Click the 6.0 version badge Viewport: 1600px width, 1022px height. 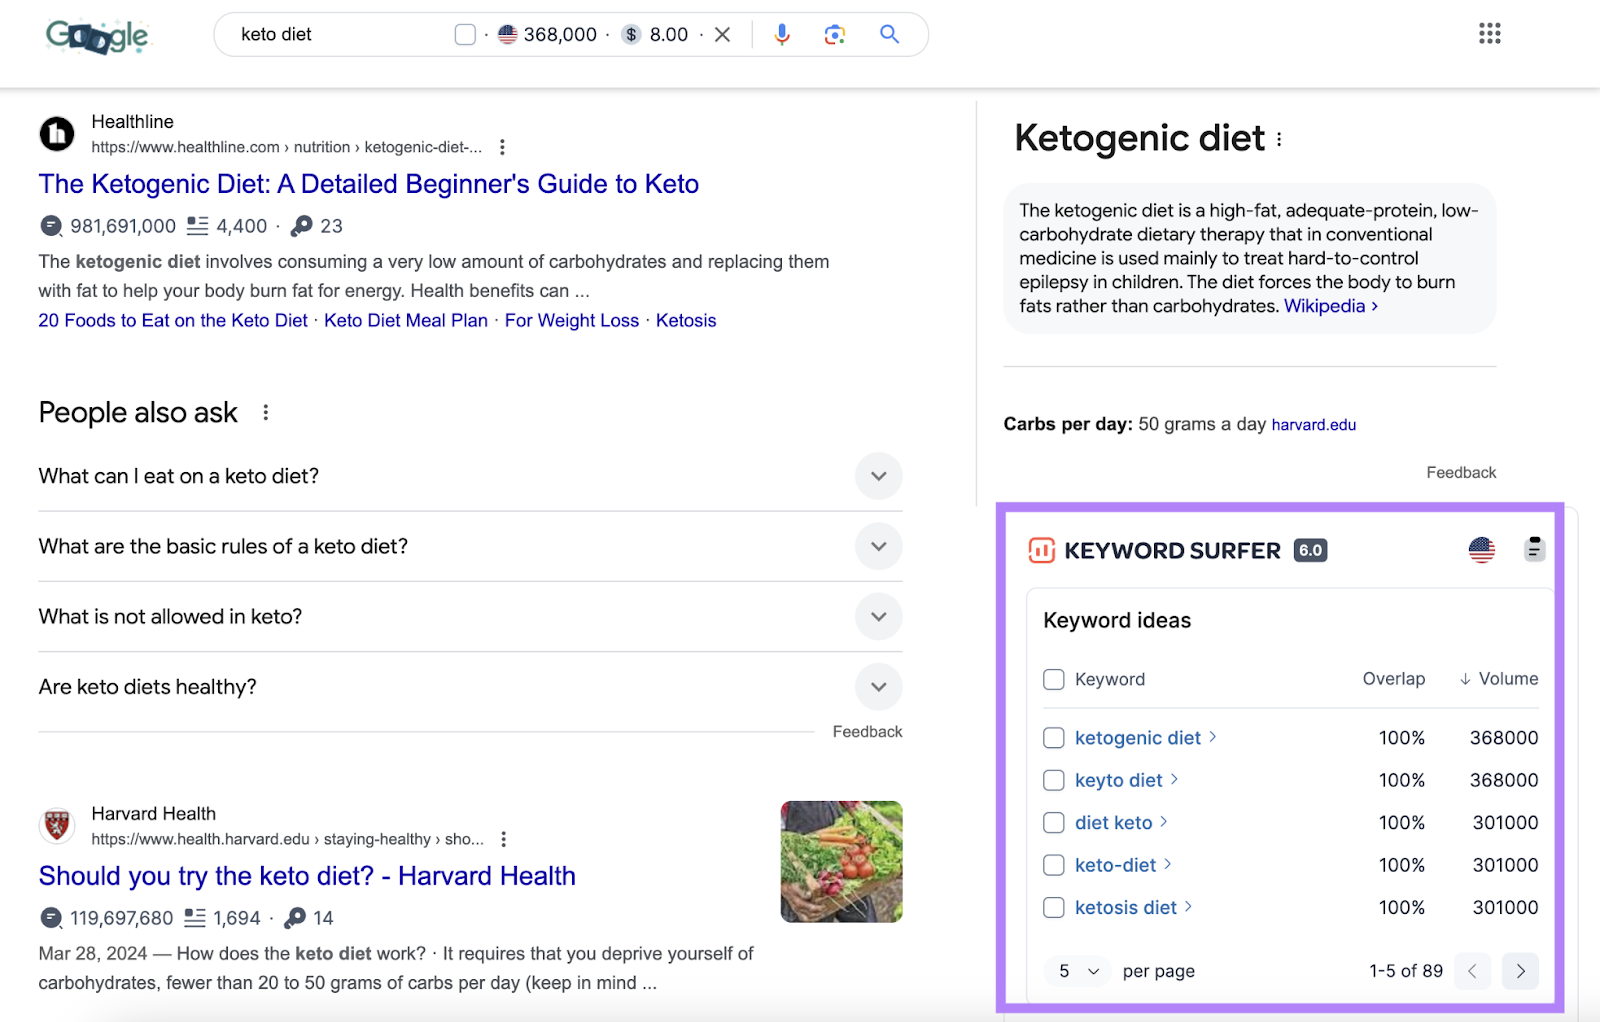1311,550
